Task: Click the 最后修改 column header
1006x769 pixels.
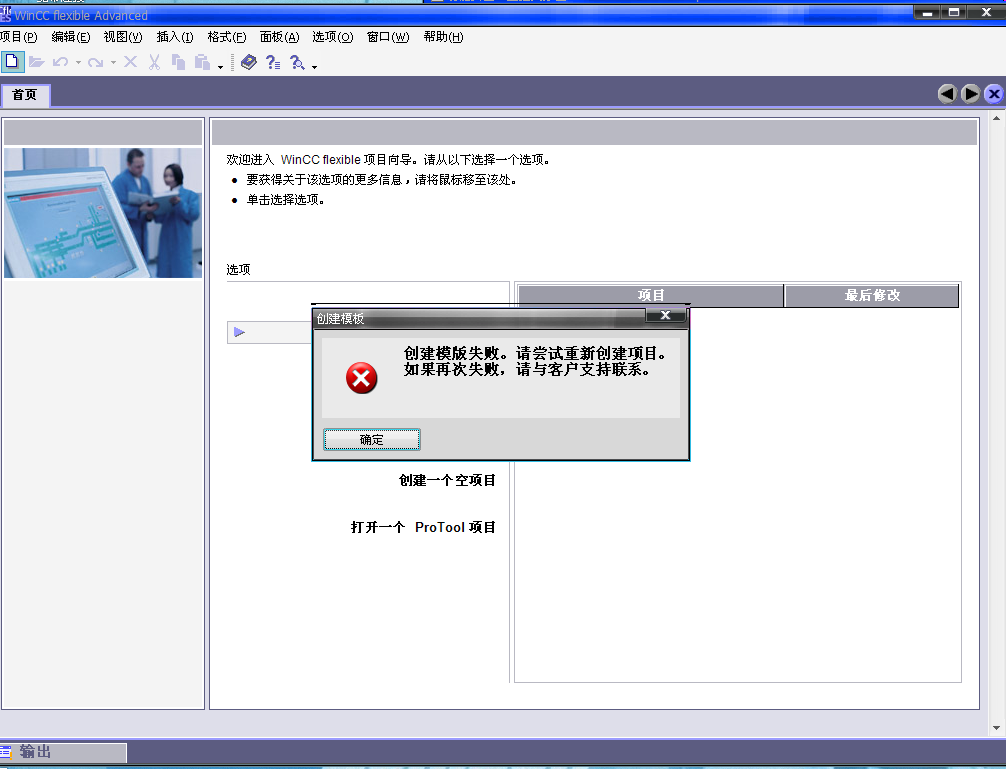Action: click(872, 296)
